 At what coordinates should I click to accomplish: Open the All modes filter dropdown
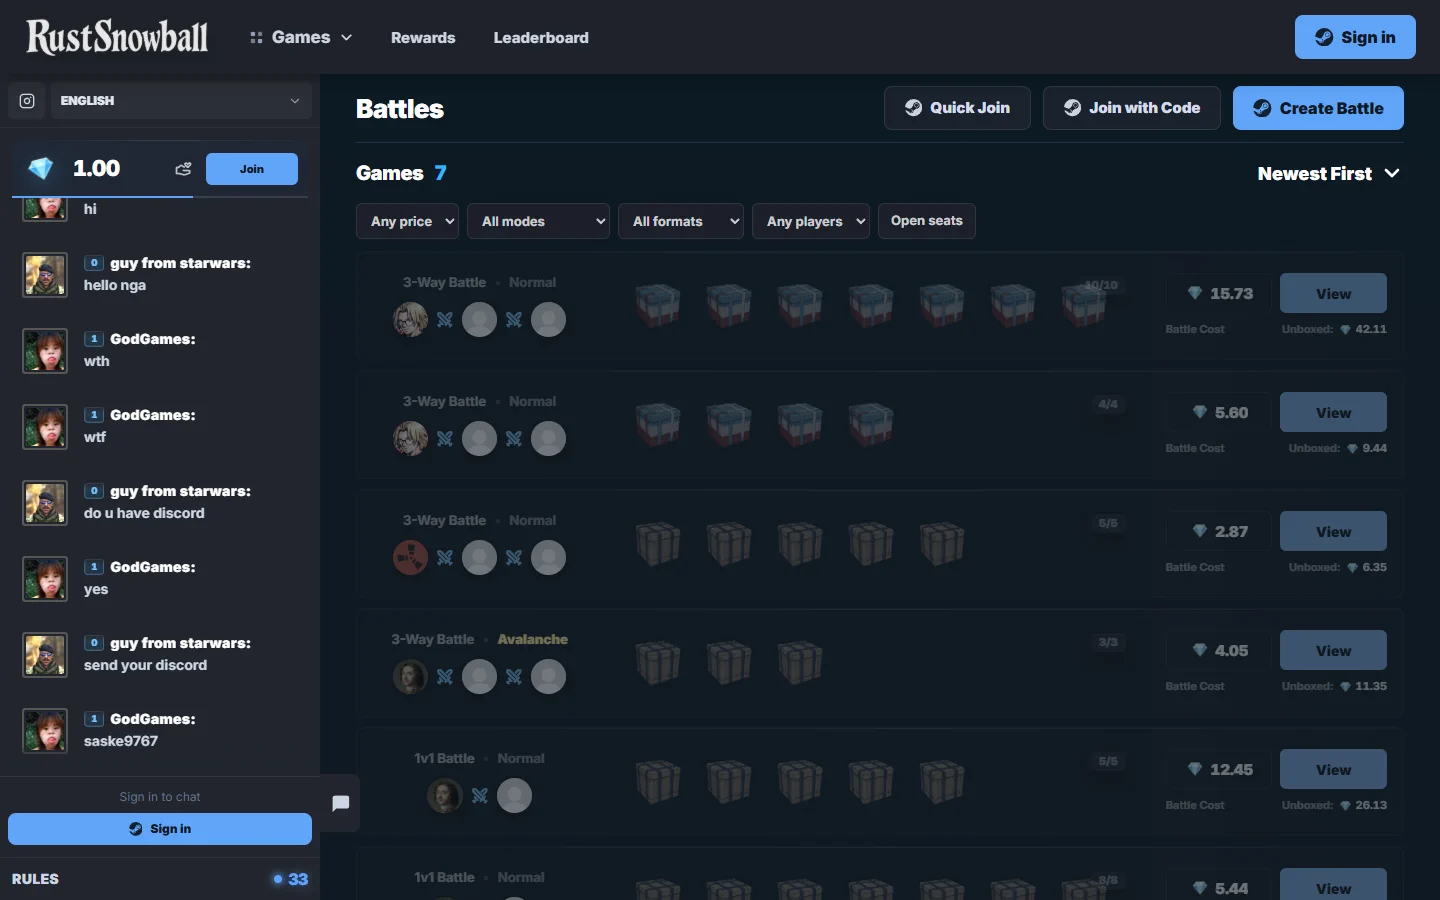(x=538, y=221)
